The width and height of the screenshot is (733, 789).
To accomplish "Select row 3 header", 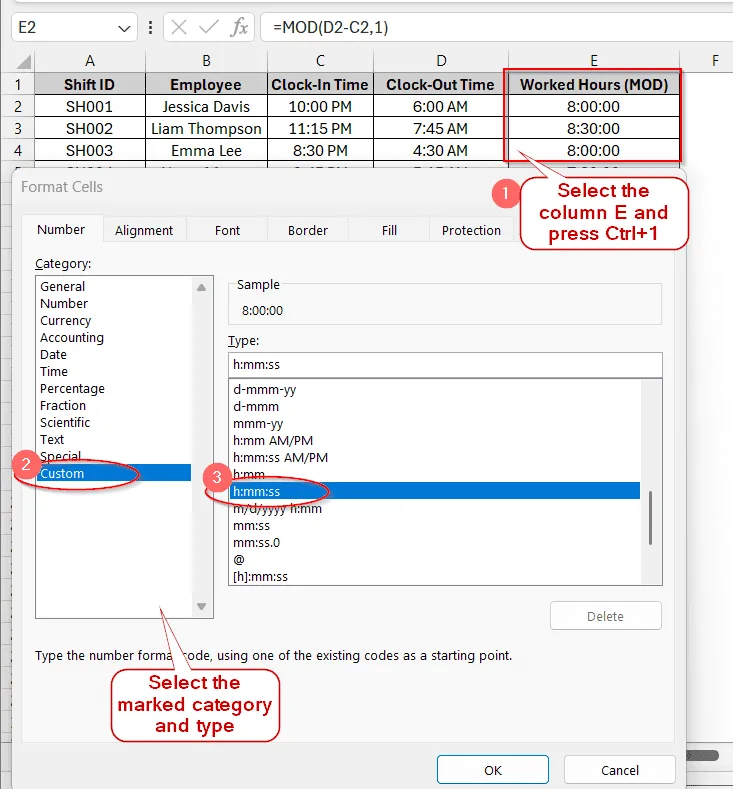I will tap(18, 128).
